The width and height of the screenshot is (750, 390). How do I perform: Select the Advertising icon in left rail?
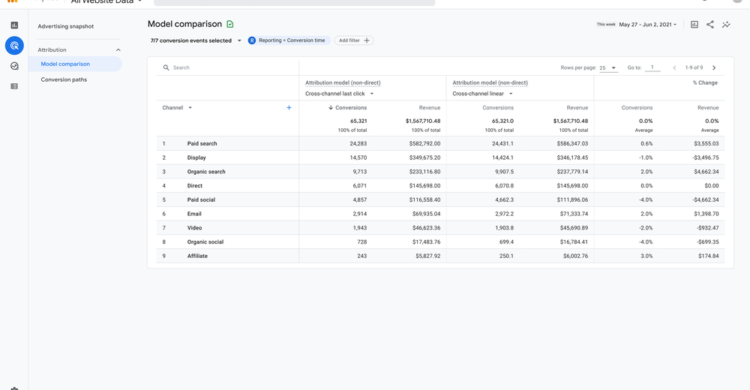tap(14, 45)
